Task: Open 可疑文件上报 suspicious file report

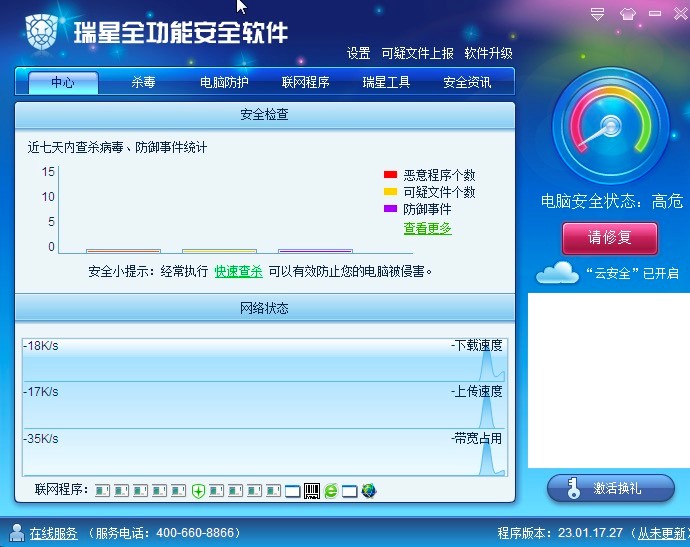Action: (x=417, y=54)
